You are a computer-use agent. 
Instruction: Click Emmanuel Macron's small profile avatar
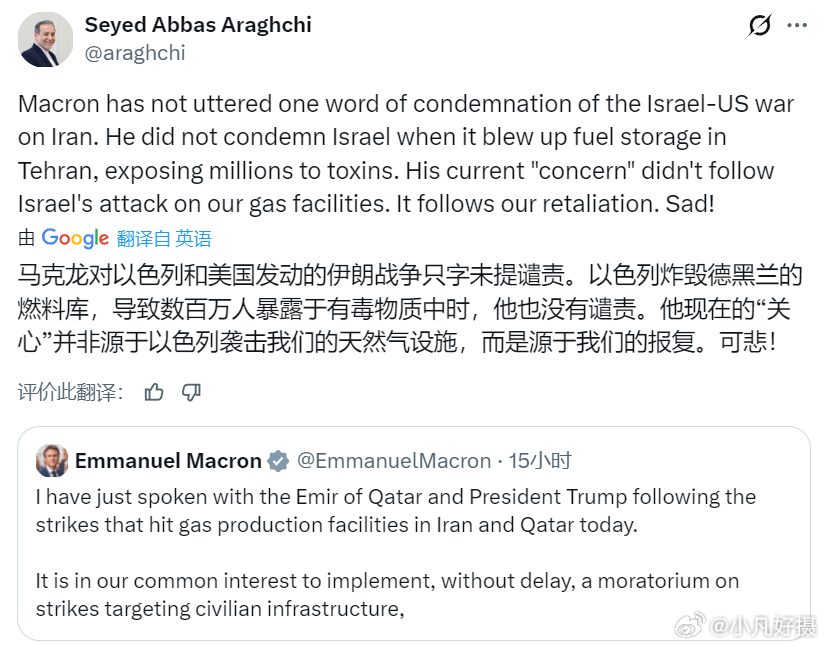pyautogui.click(x=52, y=461)
